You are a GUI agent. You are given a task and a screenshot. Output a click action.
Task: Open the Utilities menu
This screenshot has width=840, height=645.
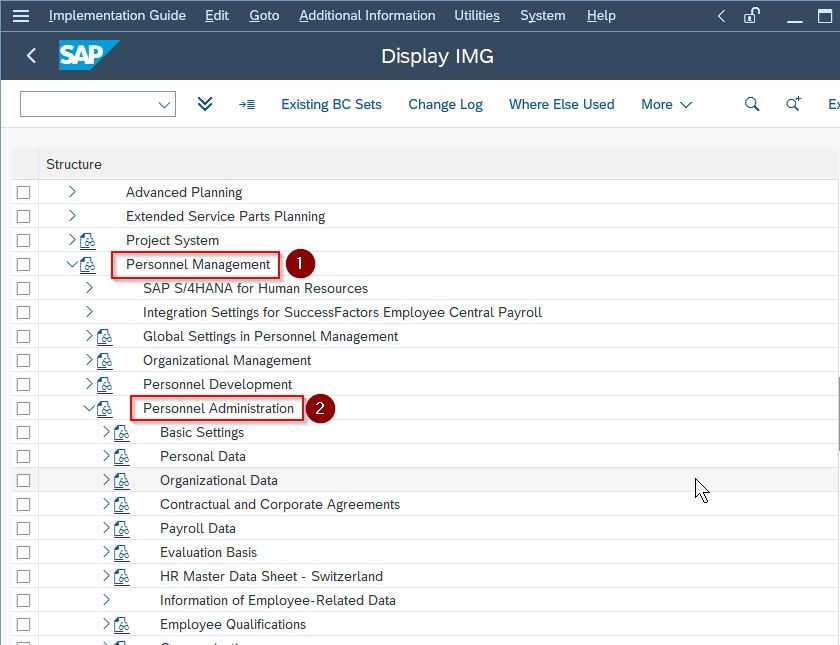(x=477, y=16)
